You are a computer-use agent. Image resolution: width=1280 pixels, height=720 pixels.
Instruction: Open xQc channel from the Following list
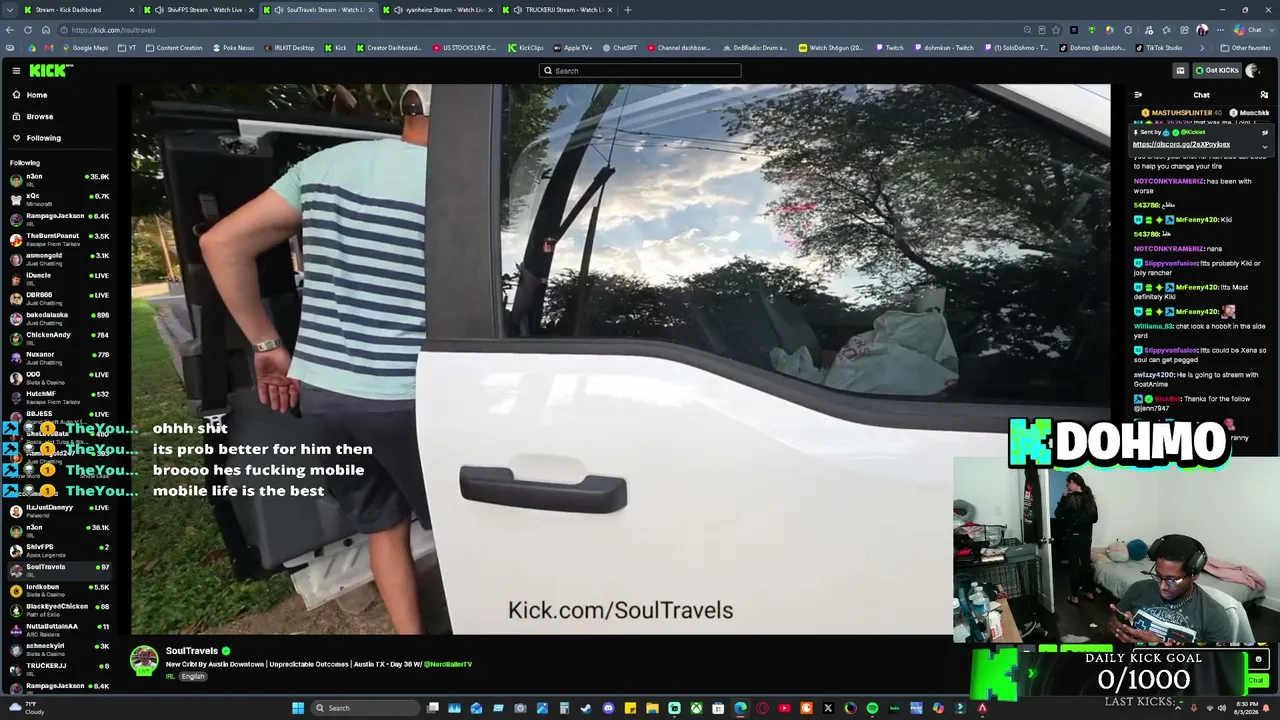coord(60,199)
